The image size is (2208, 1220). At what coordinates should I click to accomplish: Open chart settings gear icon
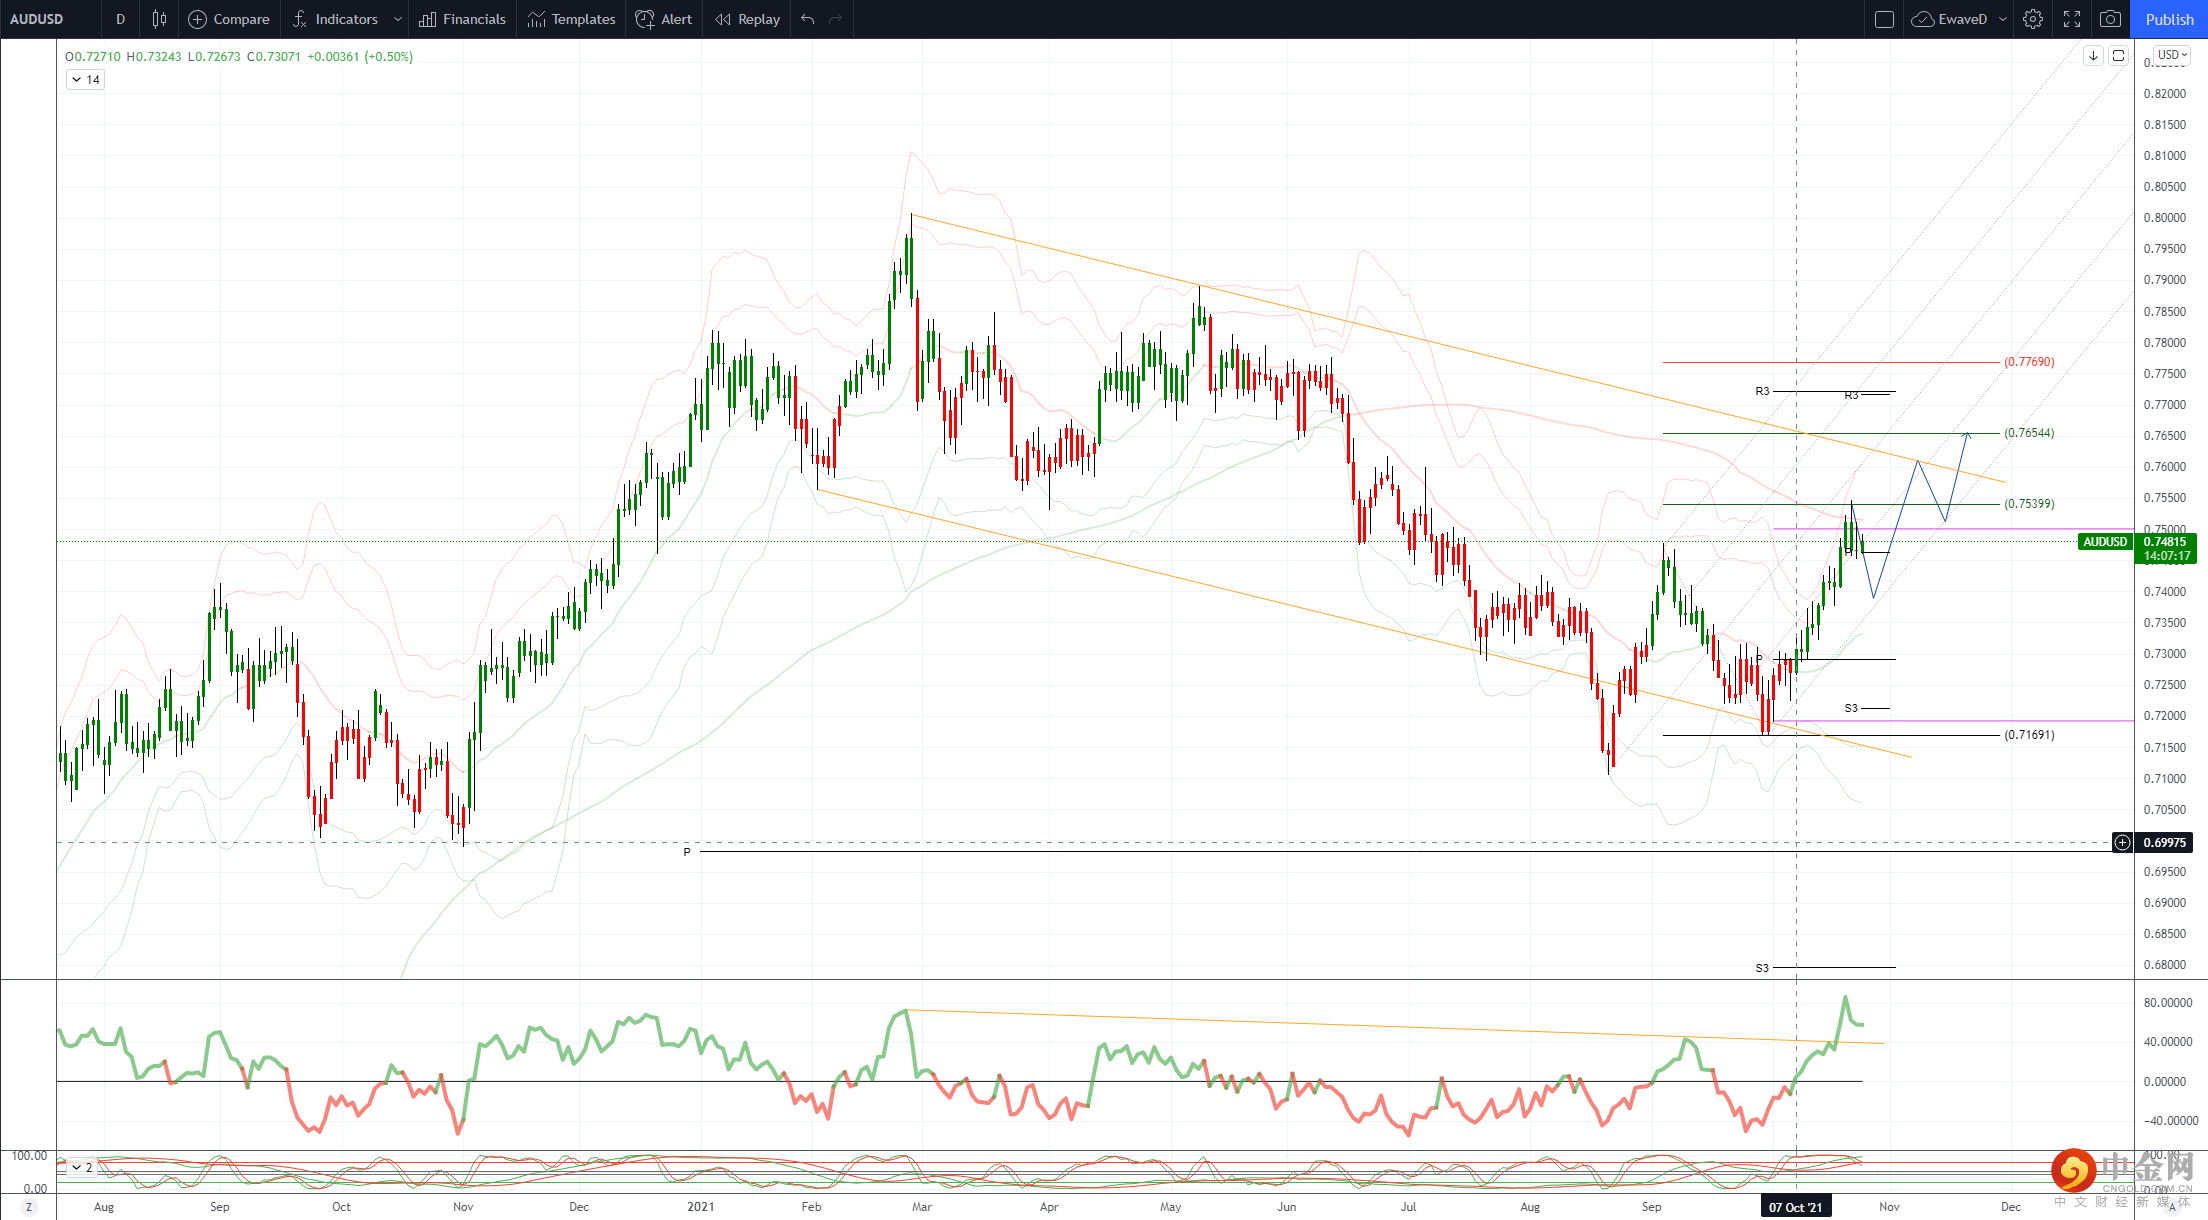(x=2033, y=19)
